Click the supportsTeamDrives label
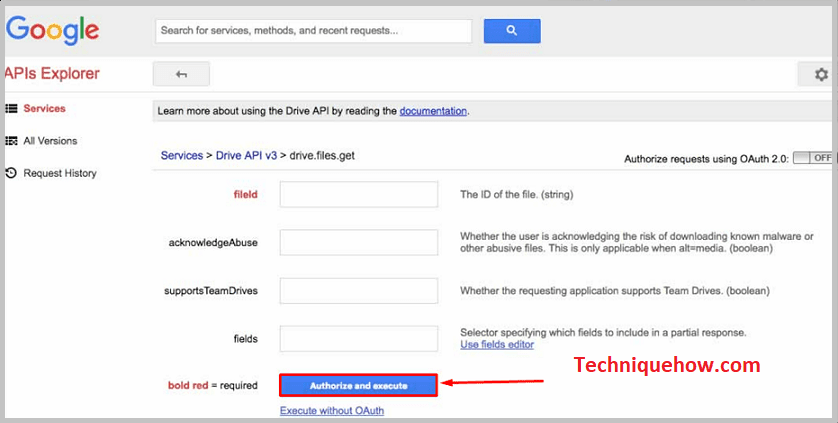838x423 pixels. coord(211,291)
